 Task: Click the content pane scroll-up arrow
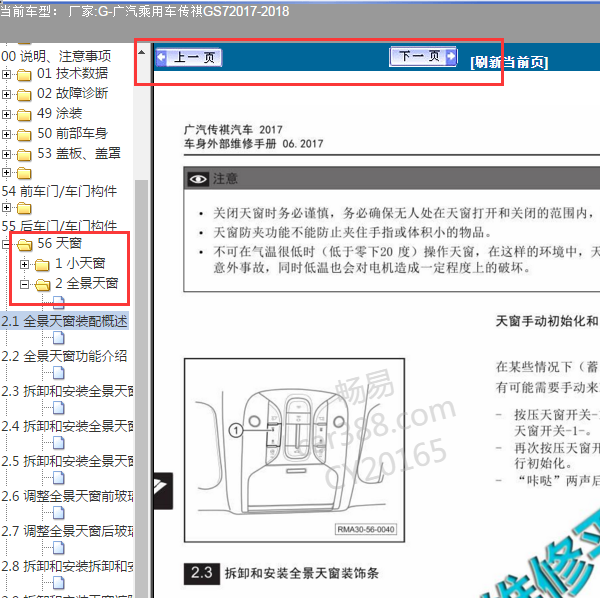(x=142, y=52)
